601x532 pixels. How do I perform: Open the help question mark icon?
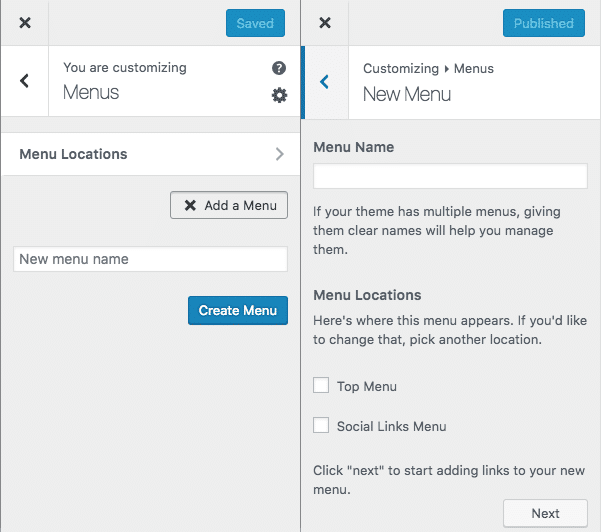tap(279, 68)
